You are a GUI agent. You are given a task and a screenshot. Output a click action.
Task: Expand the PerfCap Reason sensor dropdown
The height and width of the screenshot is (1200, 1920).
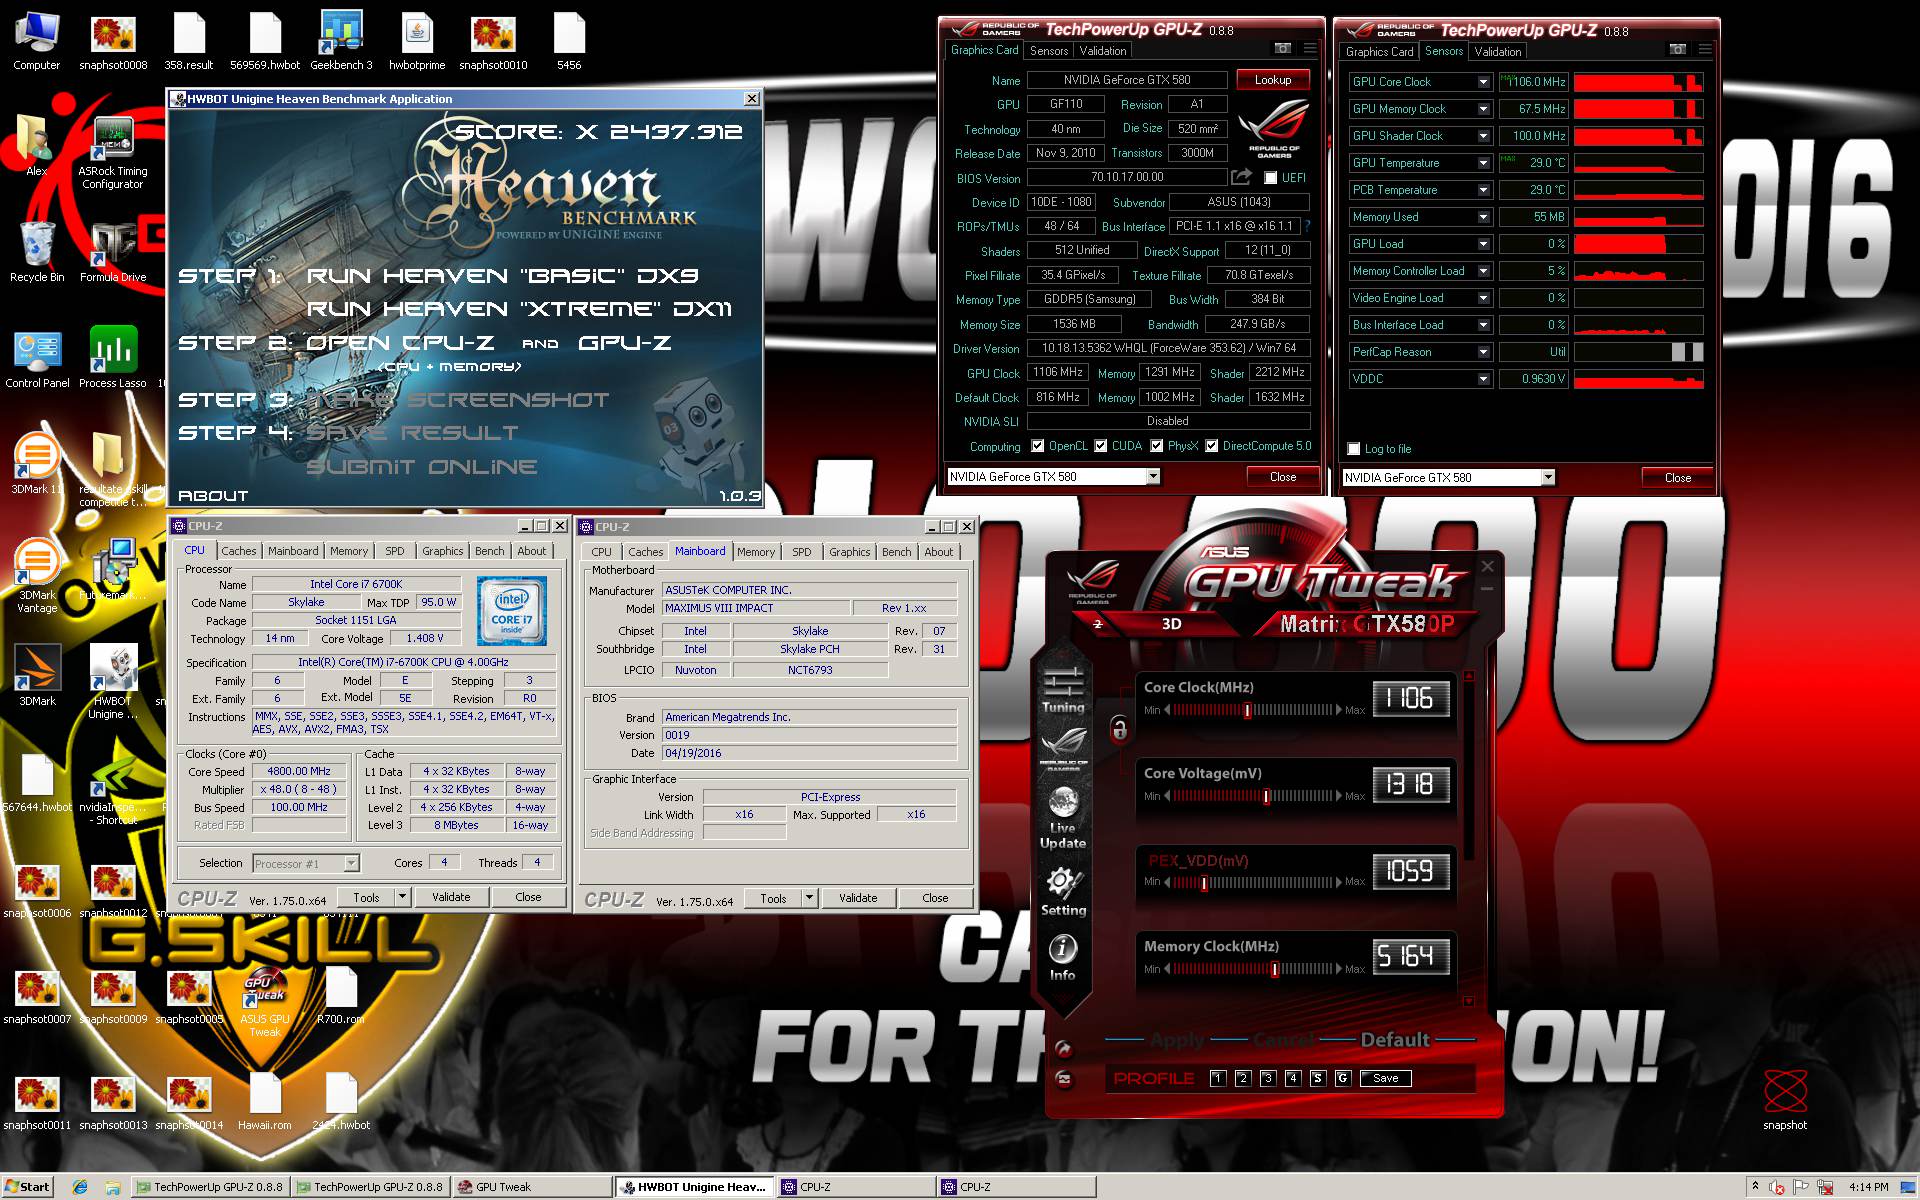(x=1484, y=352)
